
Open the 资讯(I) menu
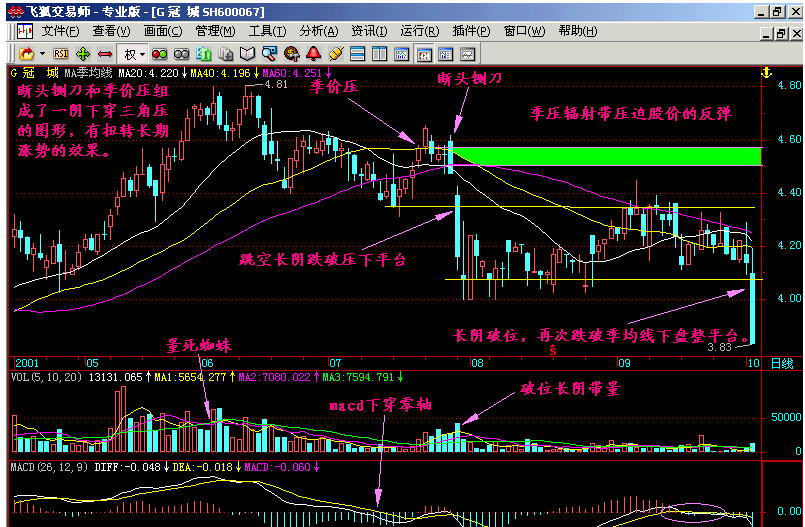pyautogui.click(x=369, y=31)
